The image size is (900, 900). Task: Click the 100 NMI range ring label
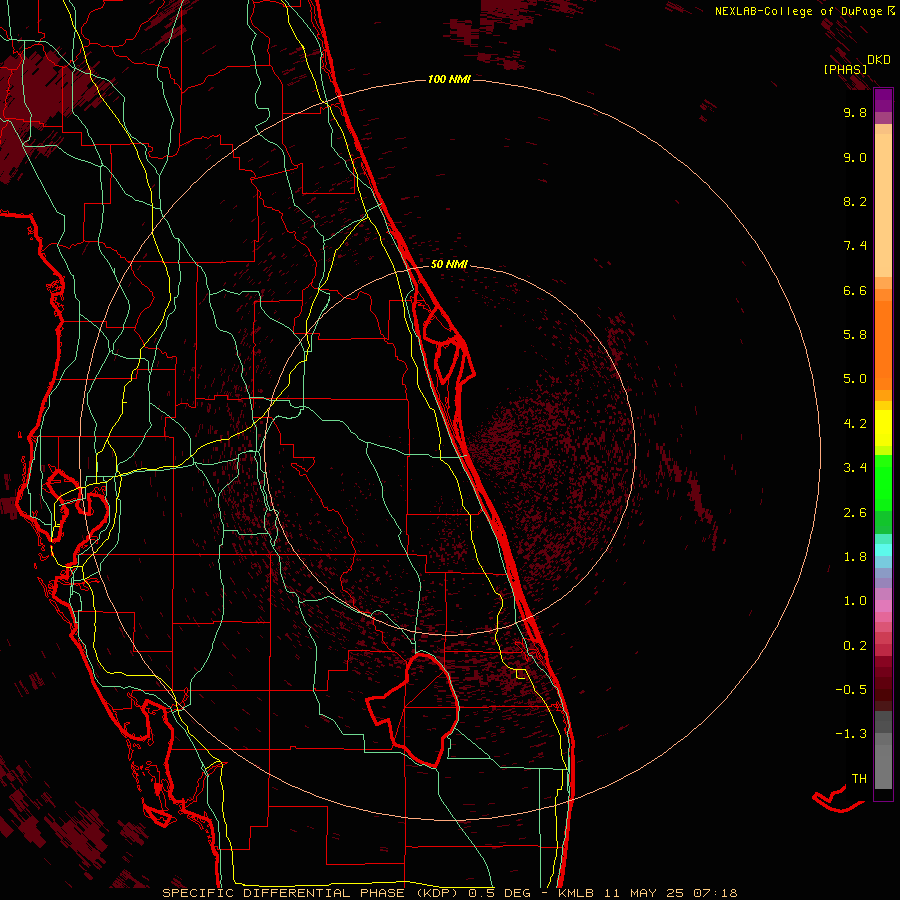tap(449, 79)
